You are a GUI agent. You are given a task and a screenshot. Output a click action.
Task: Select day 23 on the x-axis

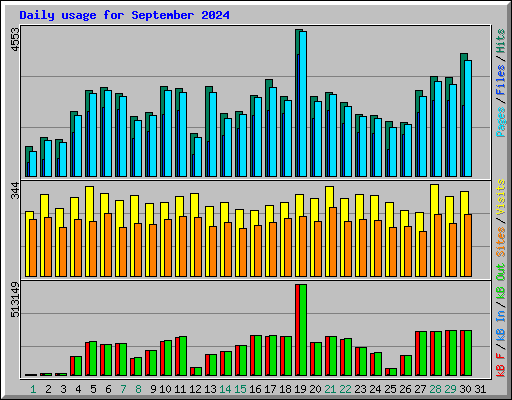click(360, 389)
